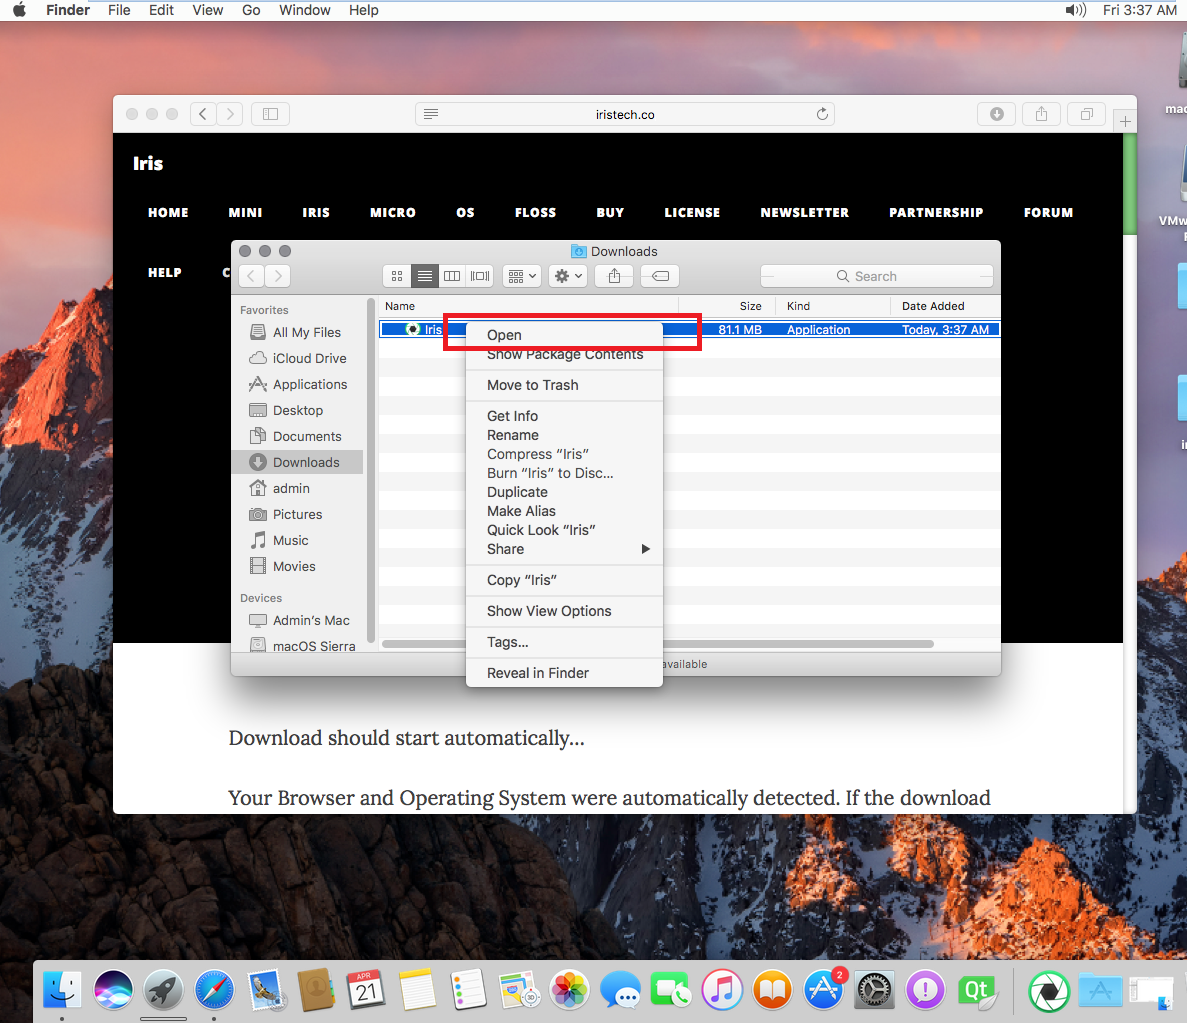This screenshot has width=1187, height=1023.
Task: Click Safari's share toolbar icon
Action: tap(1042, 114)
